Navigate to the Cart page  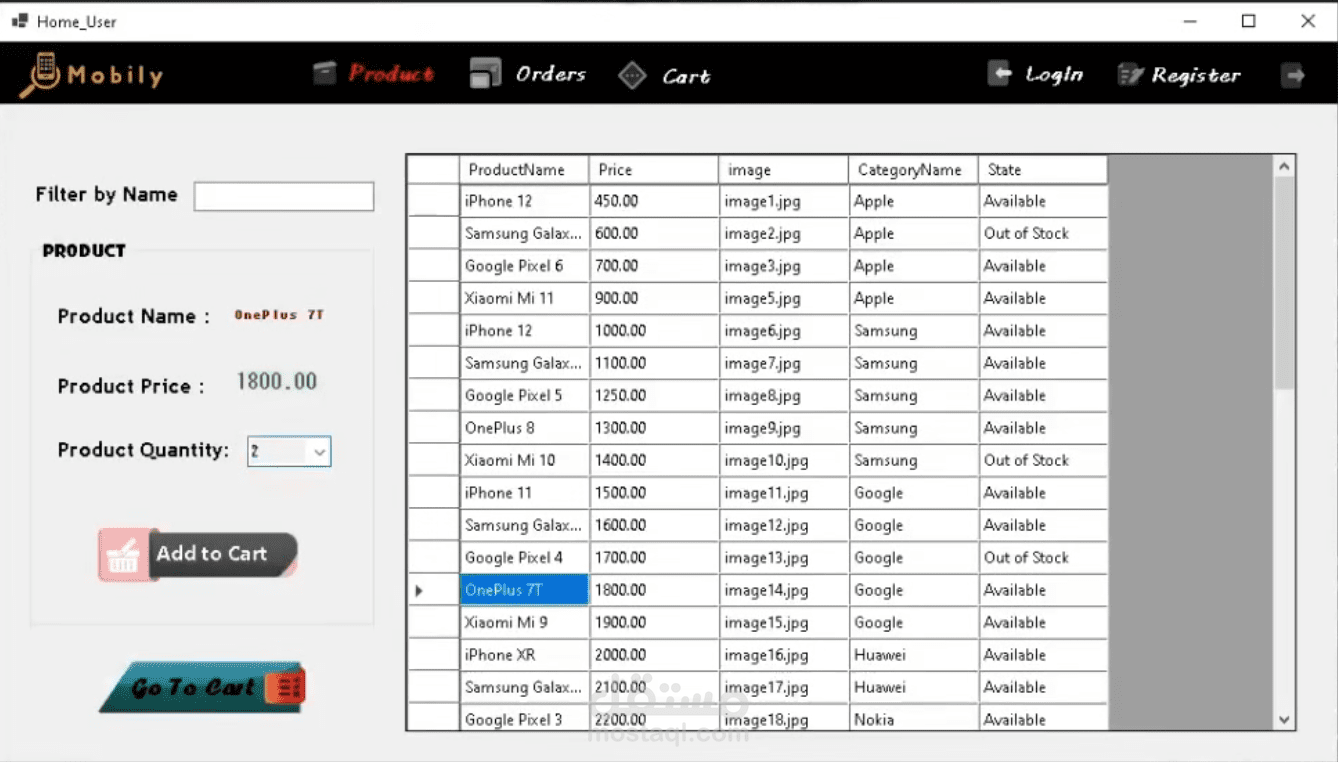click(686, 74)
